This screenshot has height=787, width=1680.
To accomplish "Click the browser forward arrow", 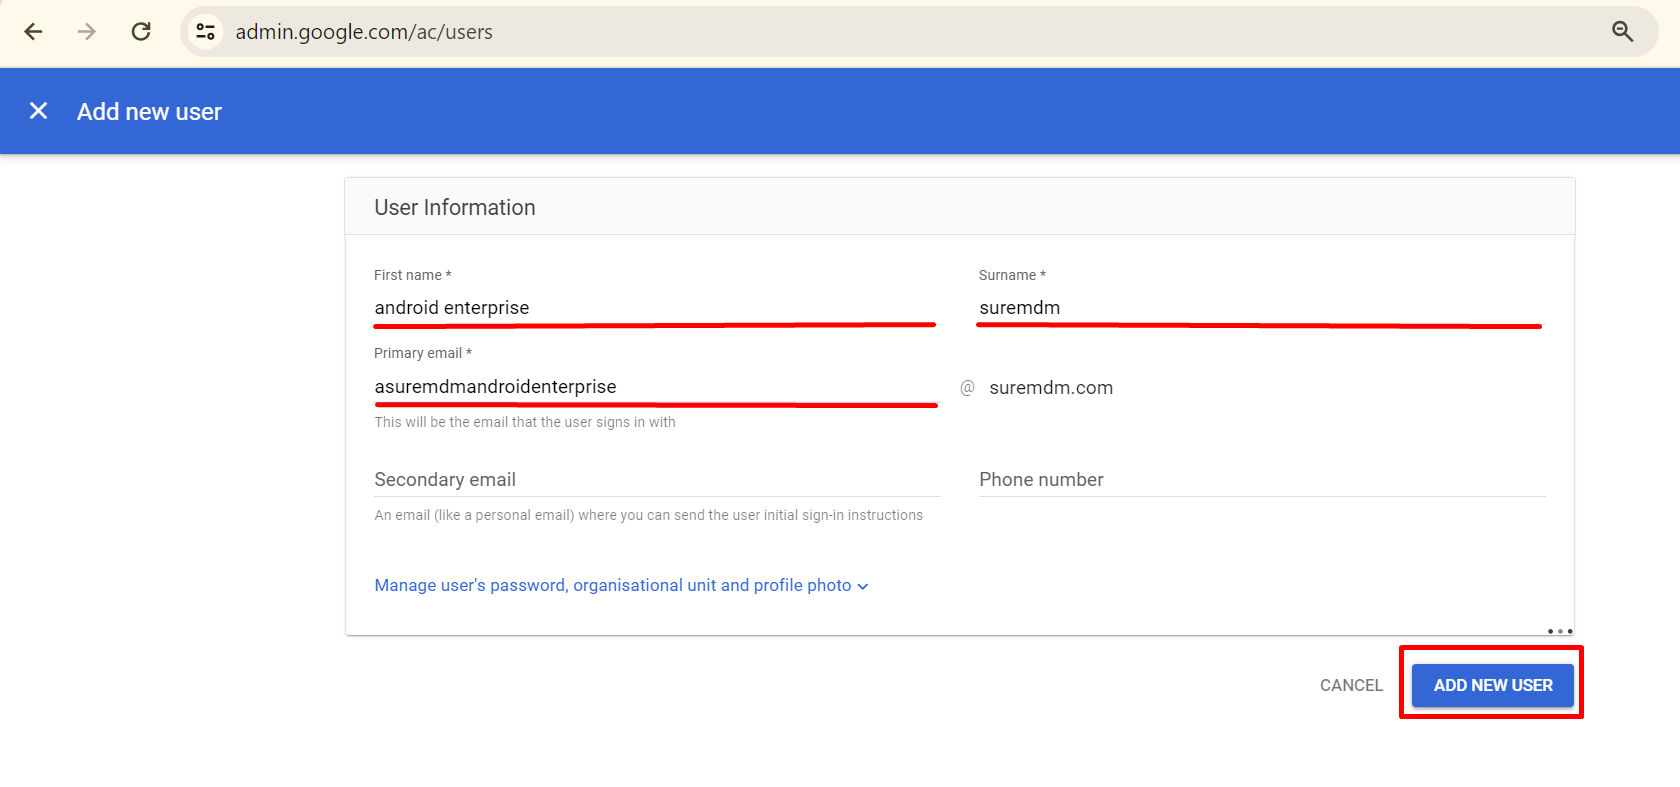I will [87, 31].
